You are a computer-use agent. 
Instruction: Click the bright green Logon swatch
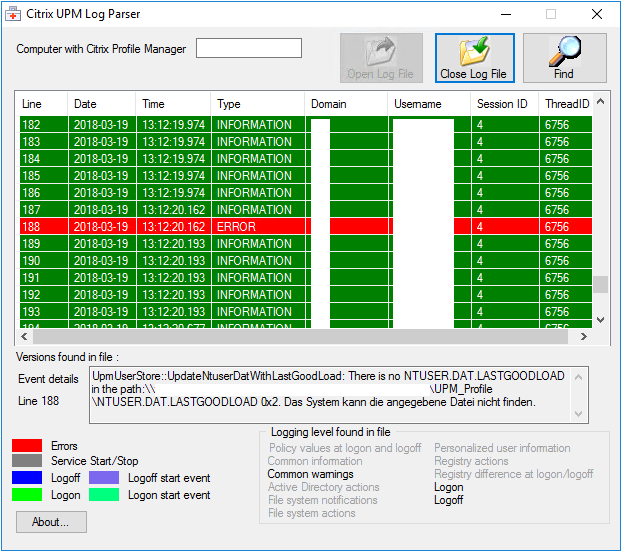(x=27, y=494)
